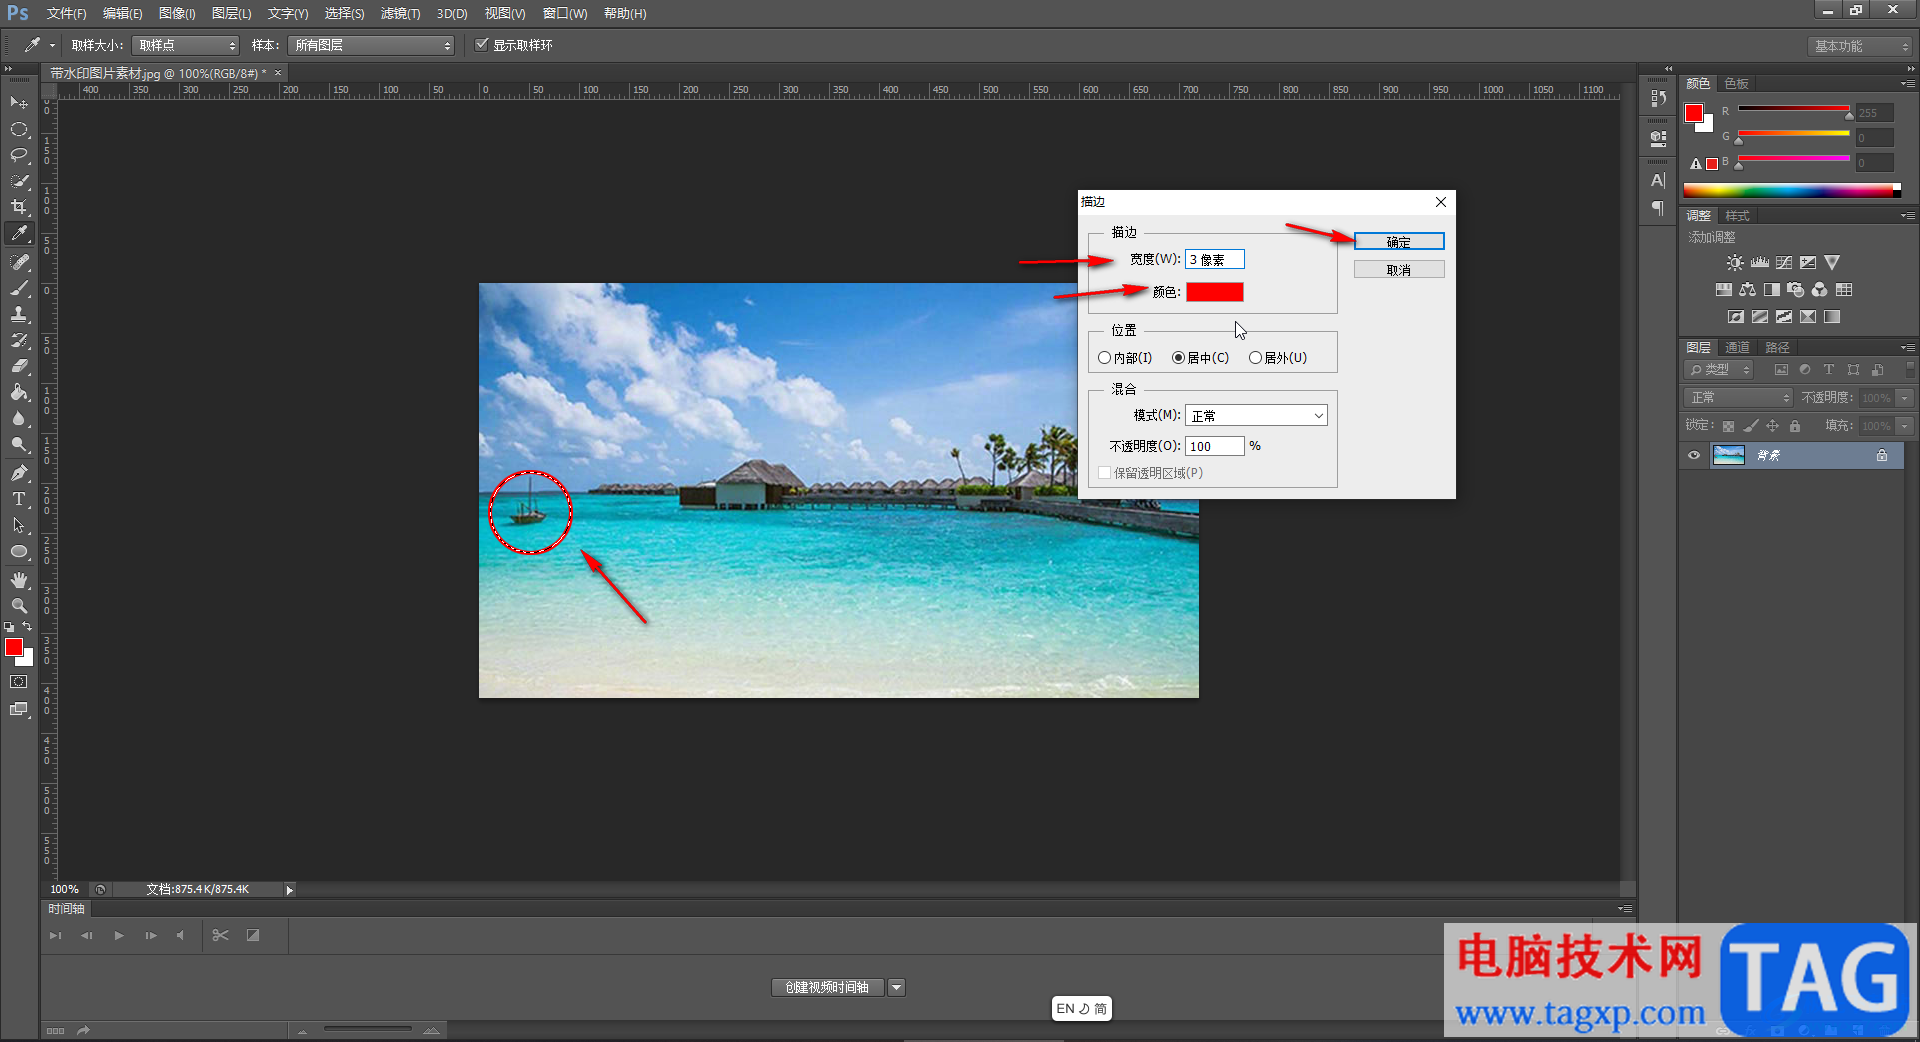The width and height of the screenshot is (1920, 1042).
Task: Click the 100% zoom level field
Action: 65,889
